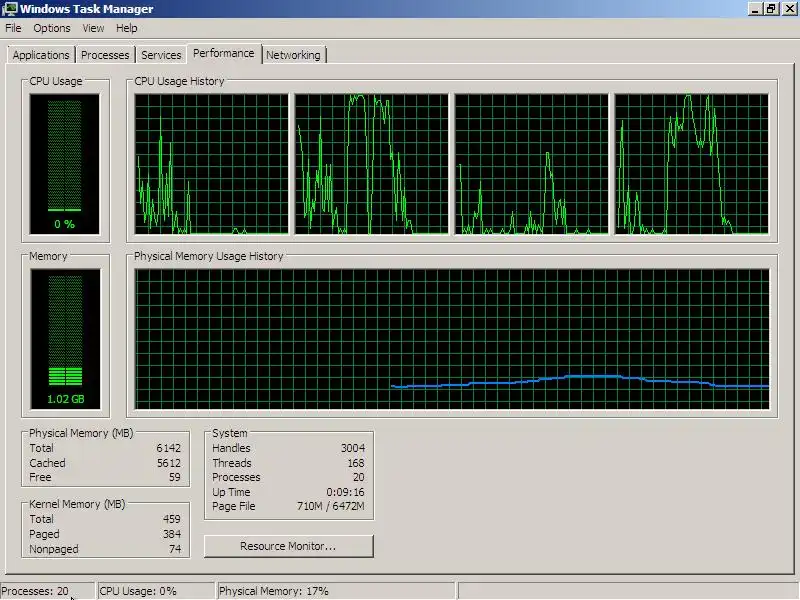Screen dimensions: 800x600
Task: Switch to the Processes tab
Action: point(105,55)
